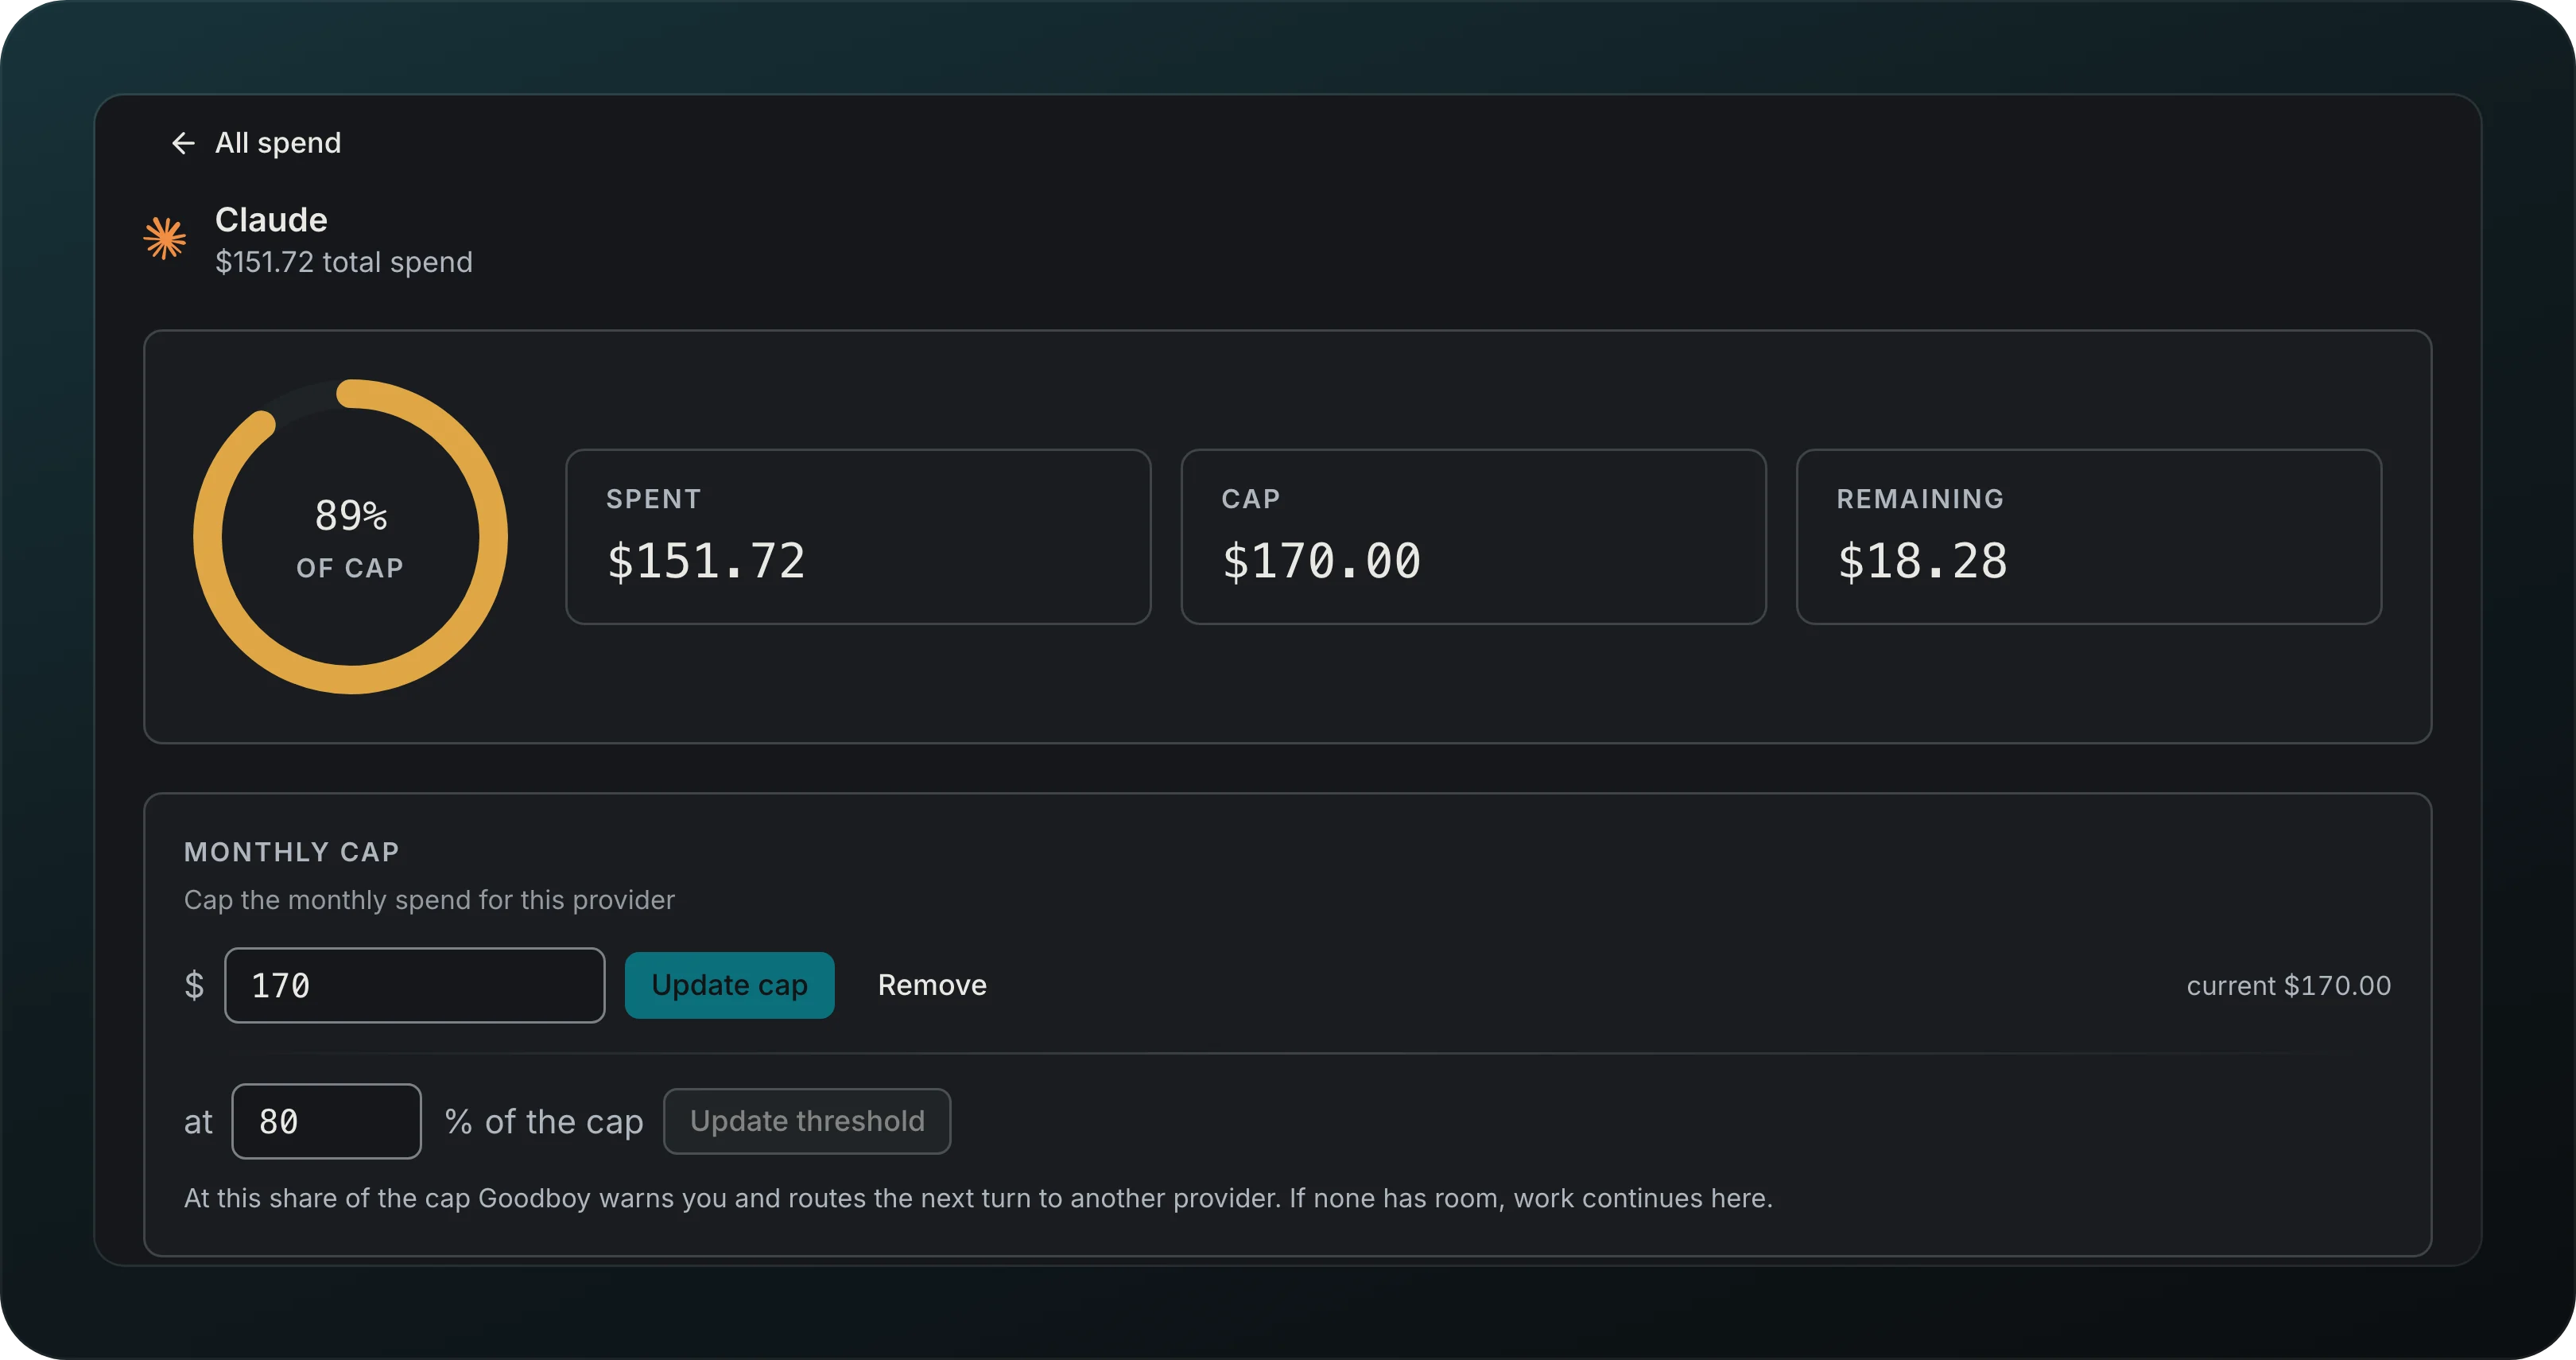Click the 89% of cap progress ring

click(350, 537)
